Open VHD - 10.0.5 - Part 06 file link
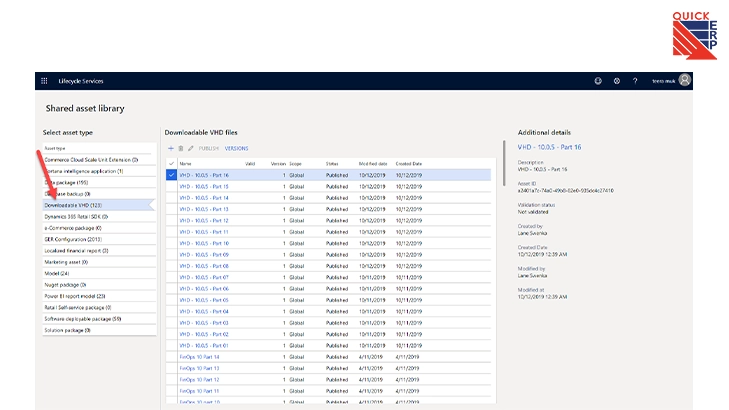 [x=204, y=289]
